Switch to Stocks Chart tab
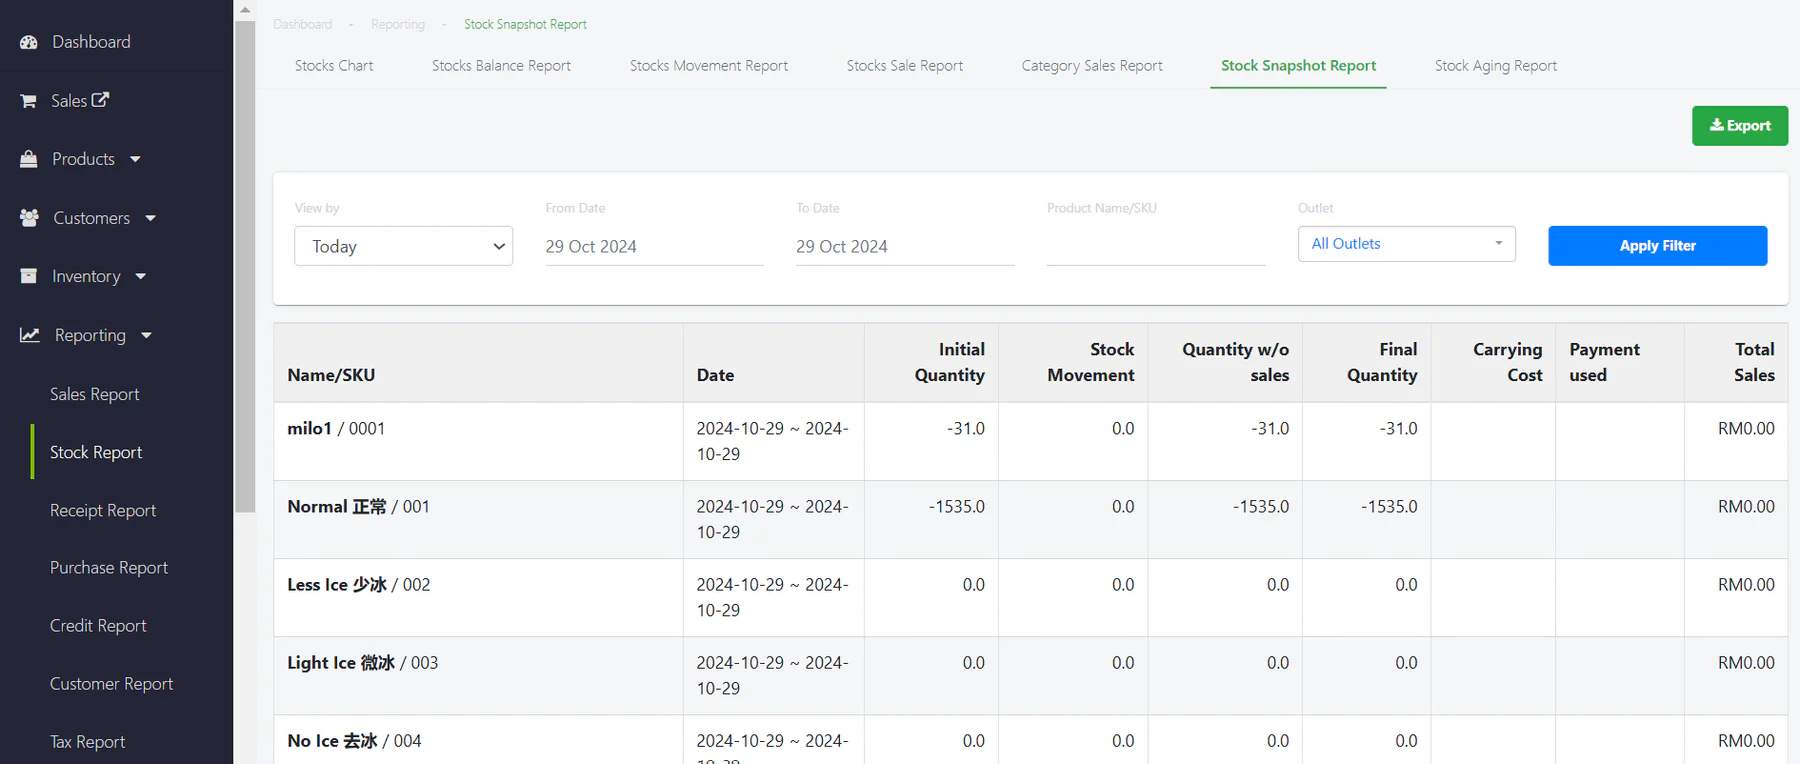This screenshot has width=1800, height=764. point(334,66)
